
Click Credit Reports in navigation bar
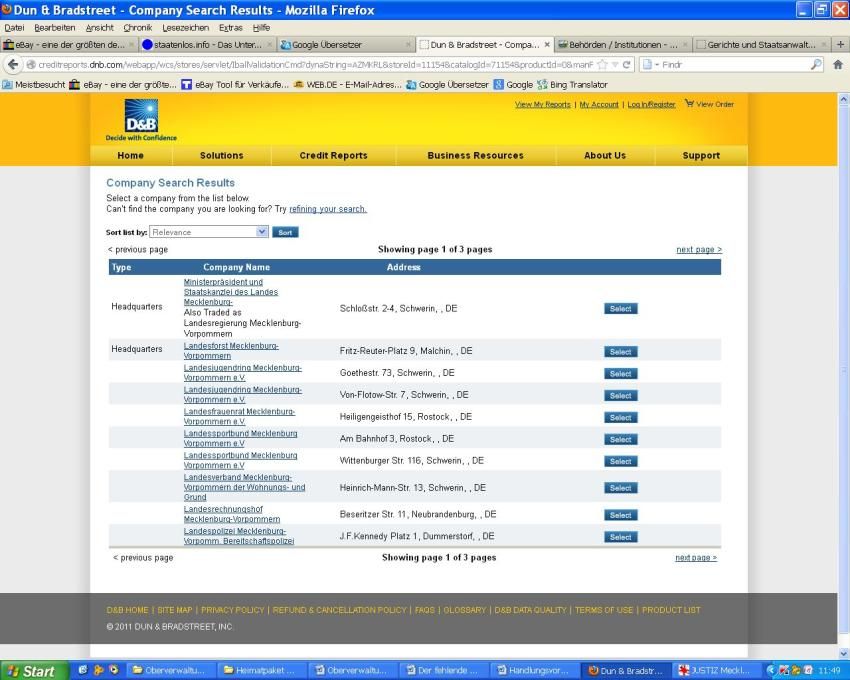[x=333, y=155]
